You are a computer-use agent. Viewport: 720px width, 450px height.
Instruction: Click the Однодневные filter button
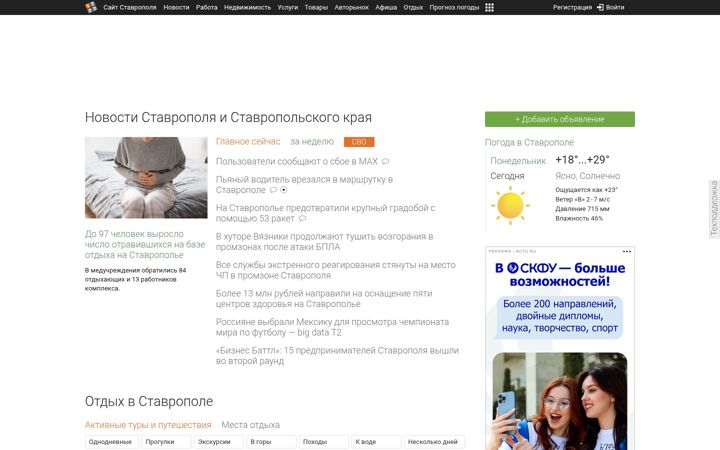pos(111,442)
